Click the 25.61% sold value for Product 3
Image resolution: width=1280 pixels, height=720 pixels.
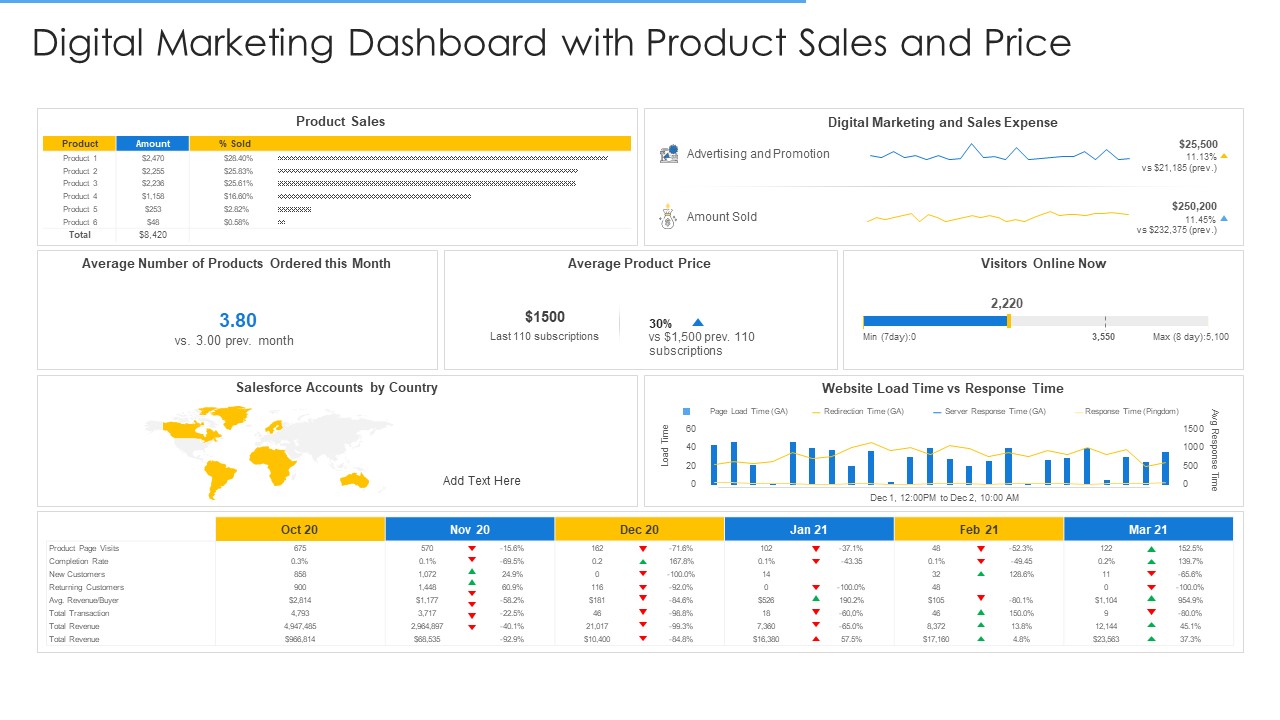[x=239, y=184]
